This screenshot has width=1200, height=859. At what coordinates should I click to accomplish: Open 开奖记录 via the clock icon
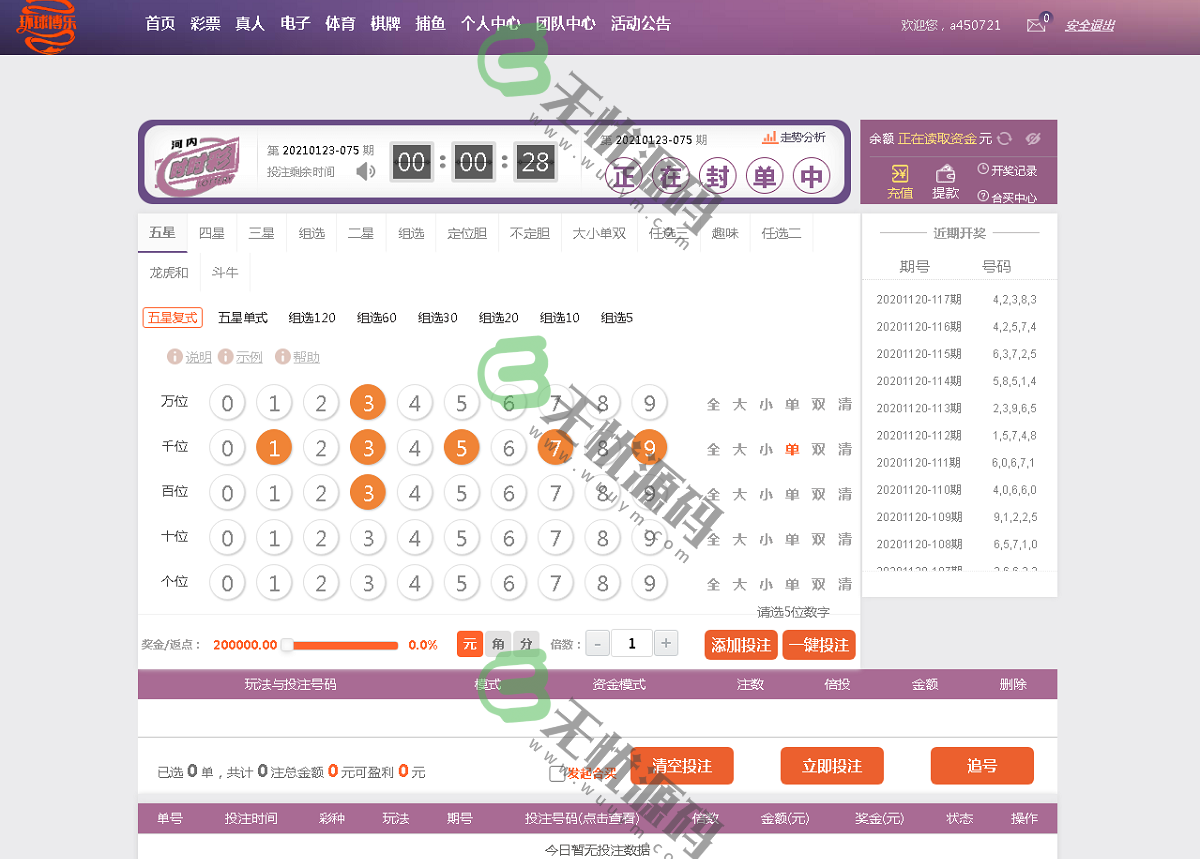[983, 168]
